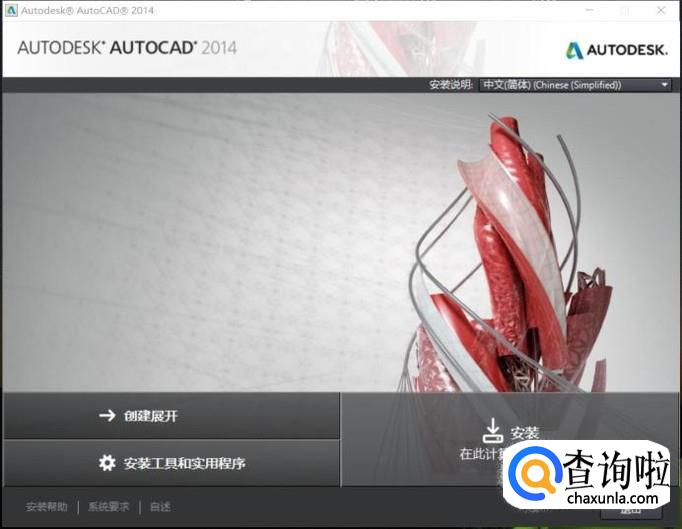Click the 创建展开 button
The image size is (682, 529).
pos(172,416)
